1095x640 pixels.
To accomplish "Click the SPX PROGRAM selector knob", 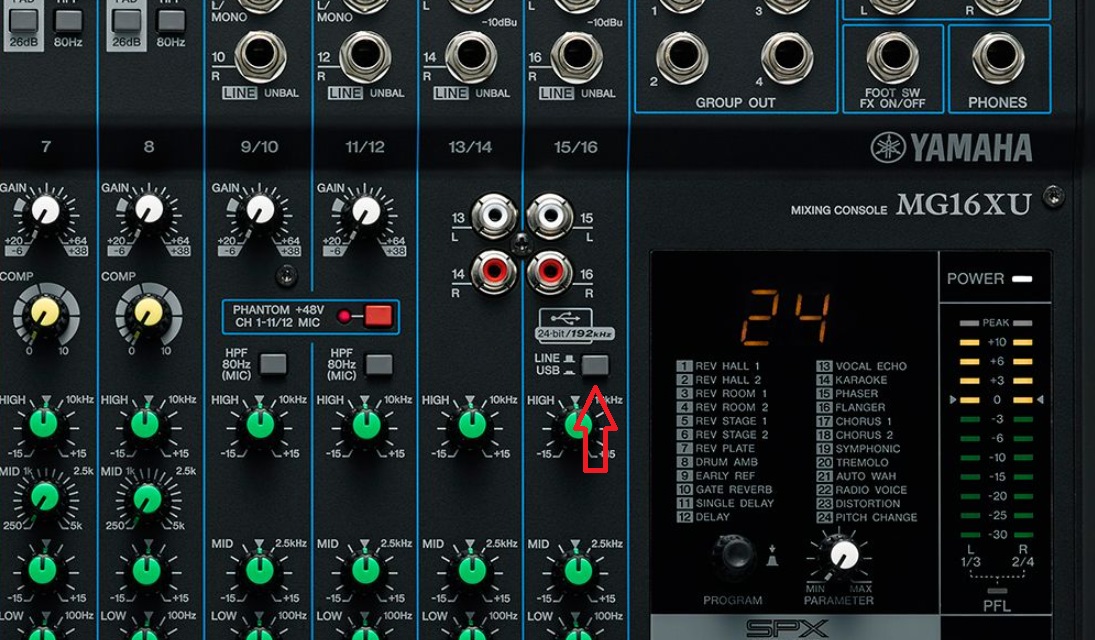I will [734, 557].
